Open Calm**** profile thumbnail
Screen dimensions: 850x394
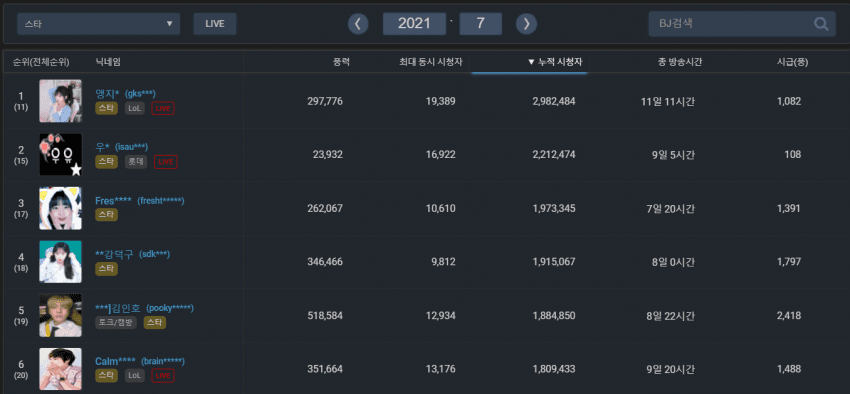60,369
